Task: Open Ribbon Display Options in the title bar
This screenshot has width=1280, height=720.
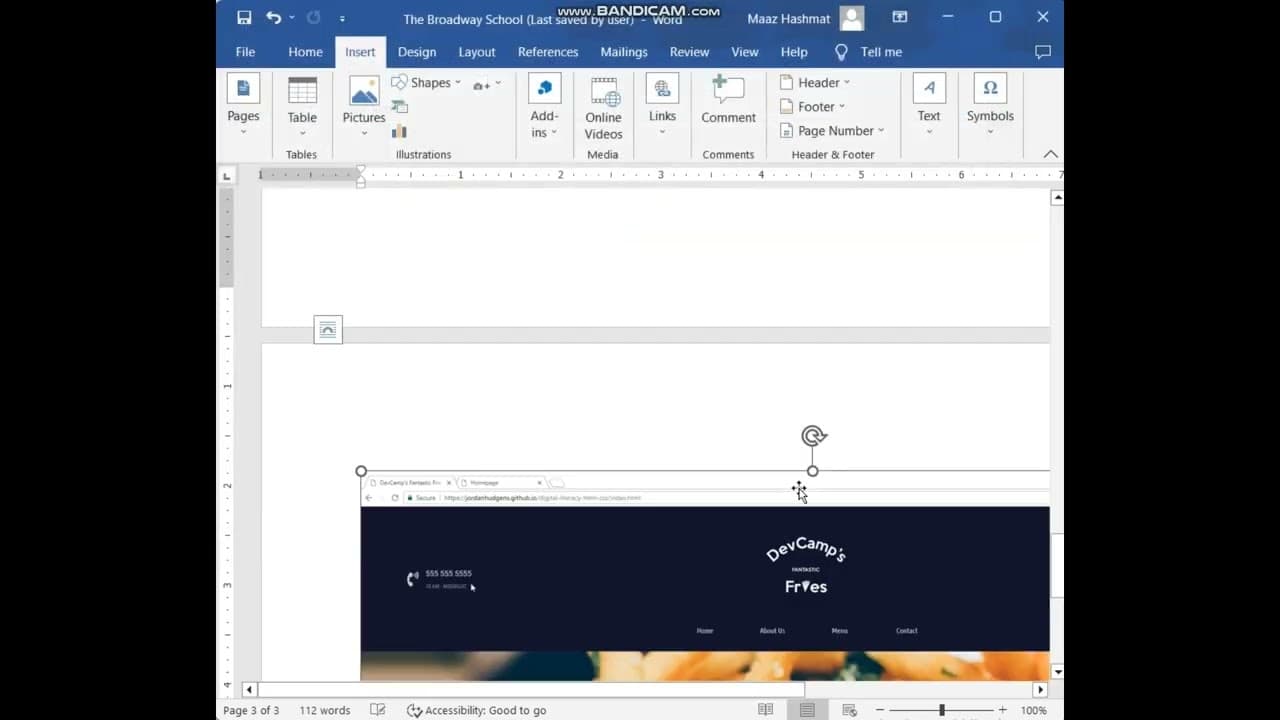Action: tap(900, 17)
